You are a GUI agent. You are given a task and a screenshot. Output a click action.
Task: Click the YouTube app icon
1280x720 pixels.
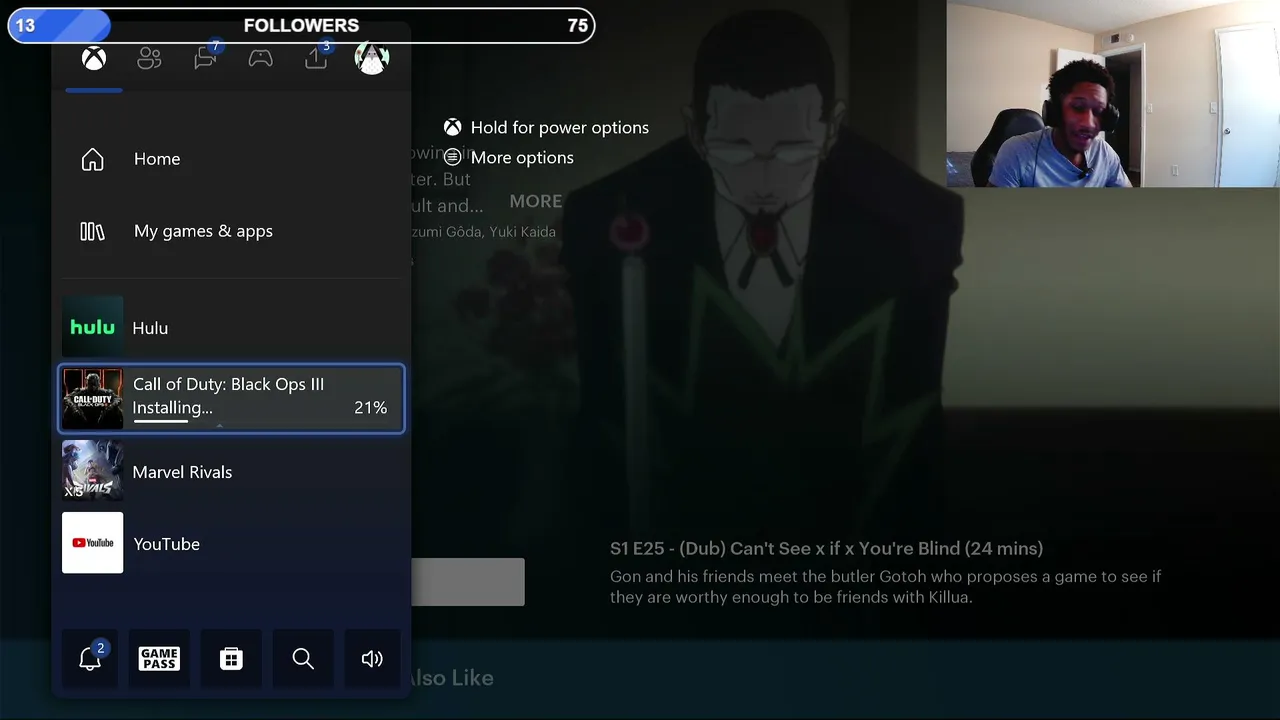pos(93,543)
